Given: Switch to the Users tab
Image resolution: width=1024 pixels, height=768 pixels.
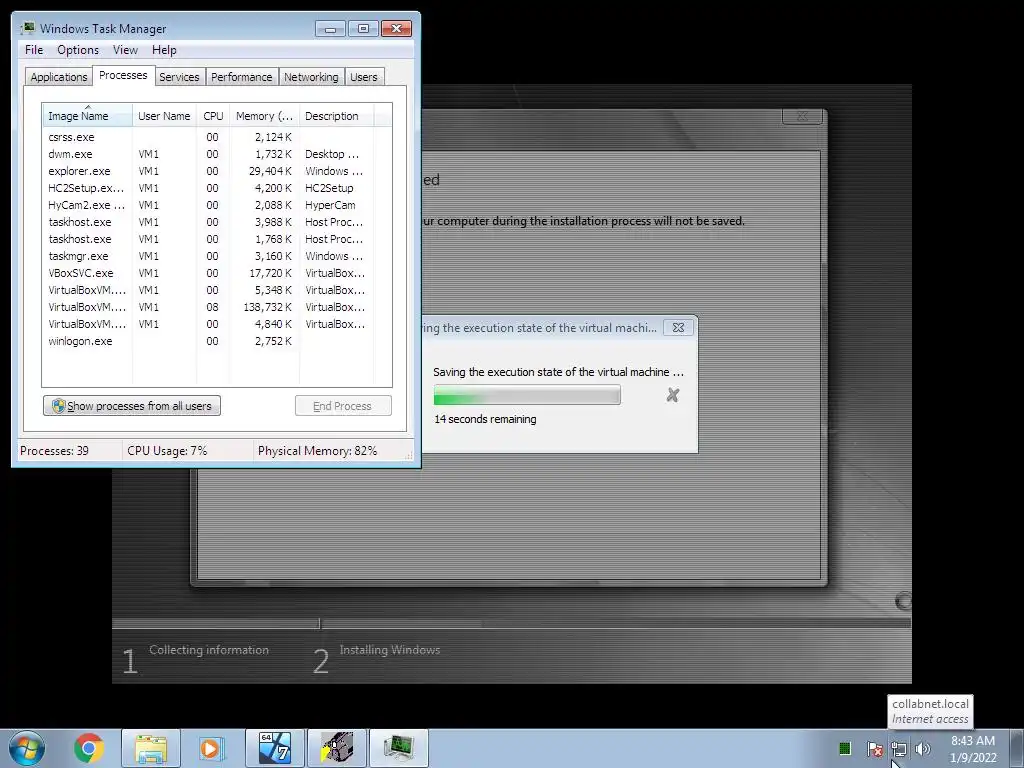Looking at the screenshot, I should (x=364, y=77).
